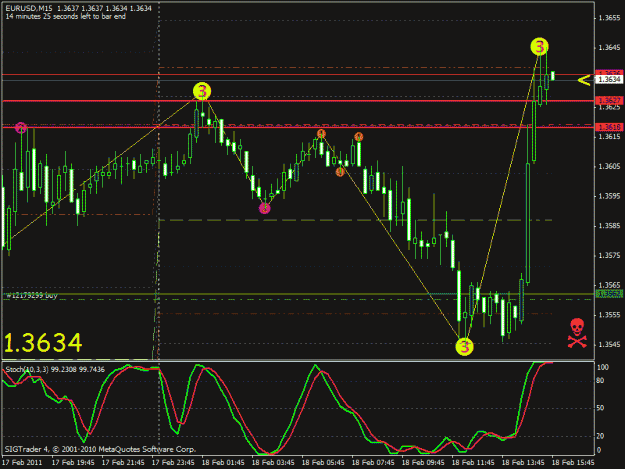Screen dimensions: 625x469
Task: Click the '17 Feb 23:45' time label
Action: click(x=173, y=463)
